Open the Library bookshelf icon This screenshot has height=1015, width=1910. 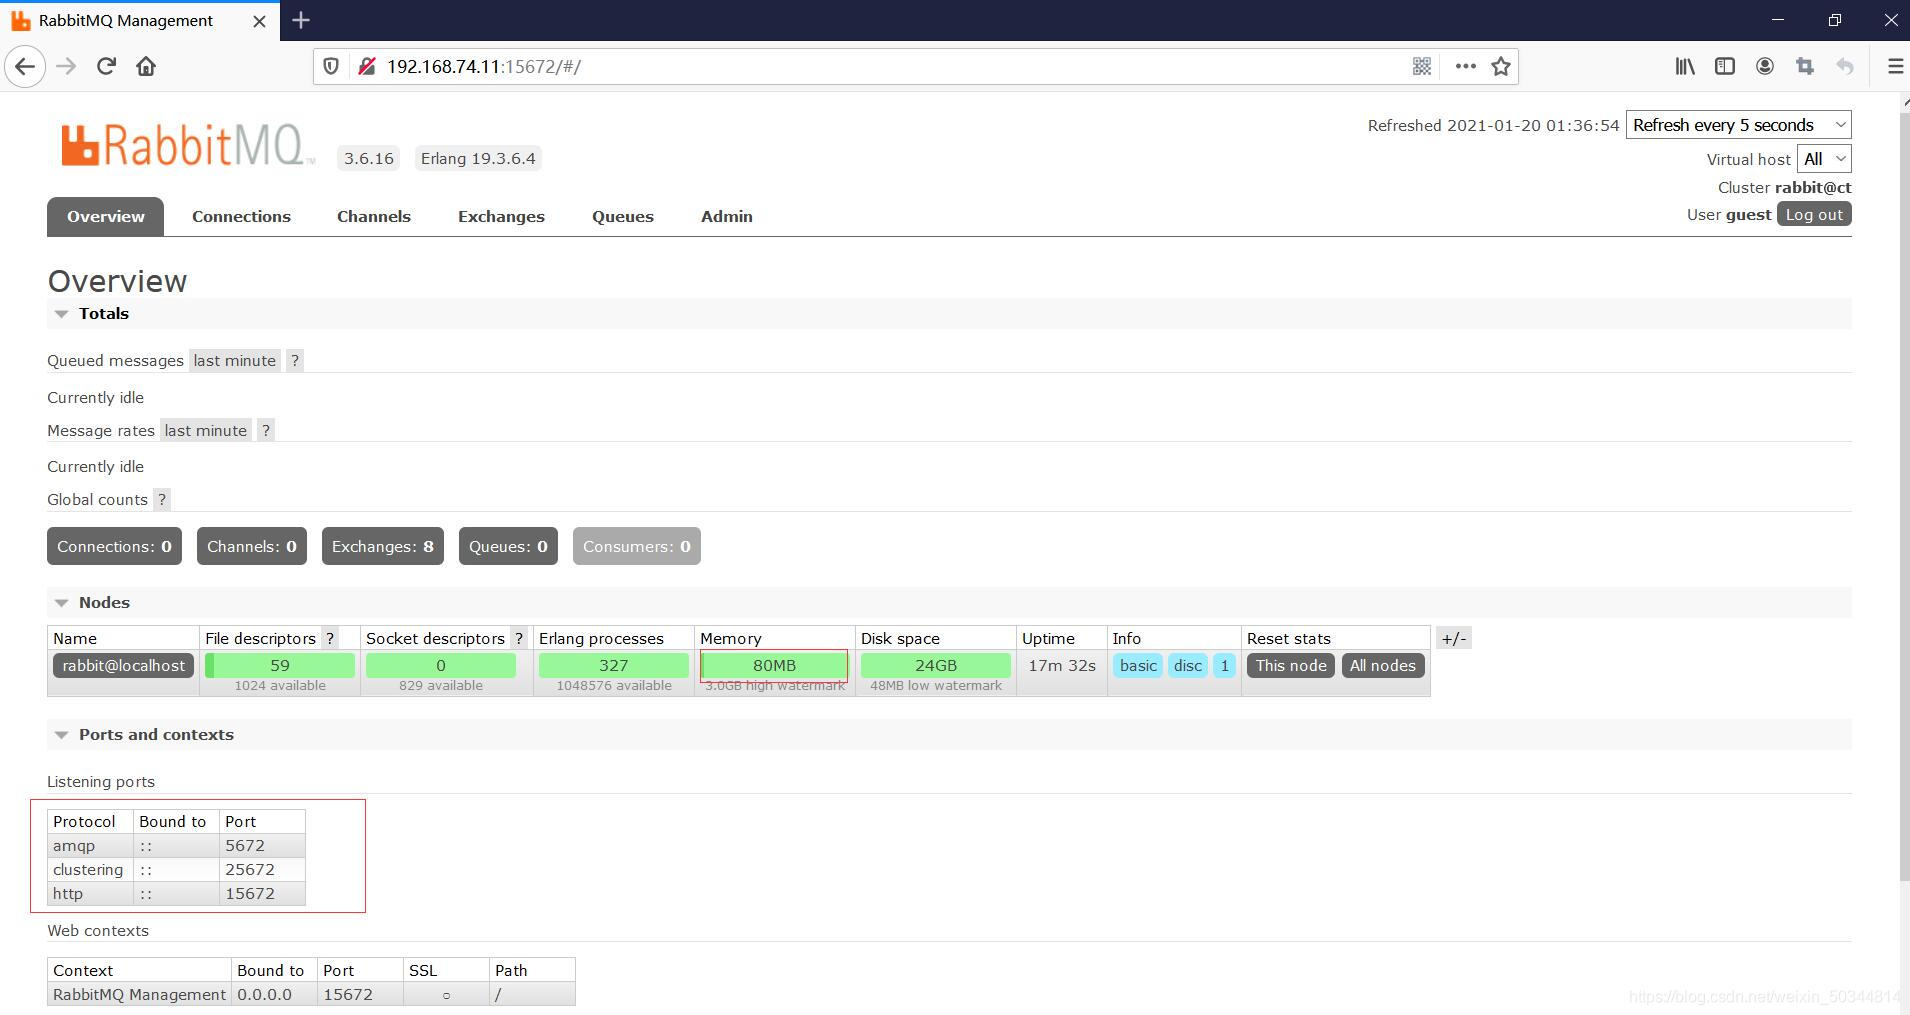point(1685,67)
